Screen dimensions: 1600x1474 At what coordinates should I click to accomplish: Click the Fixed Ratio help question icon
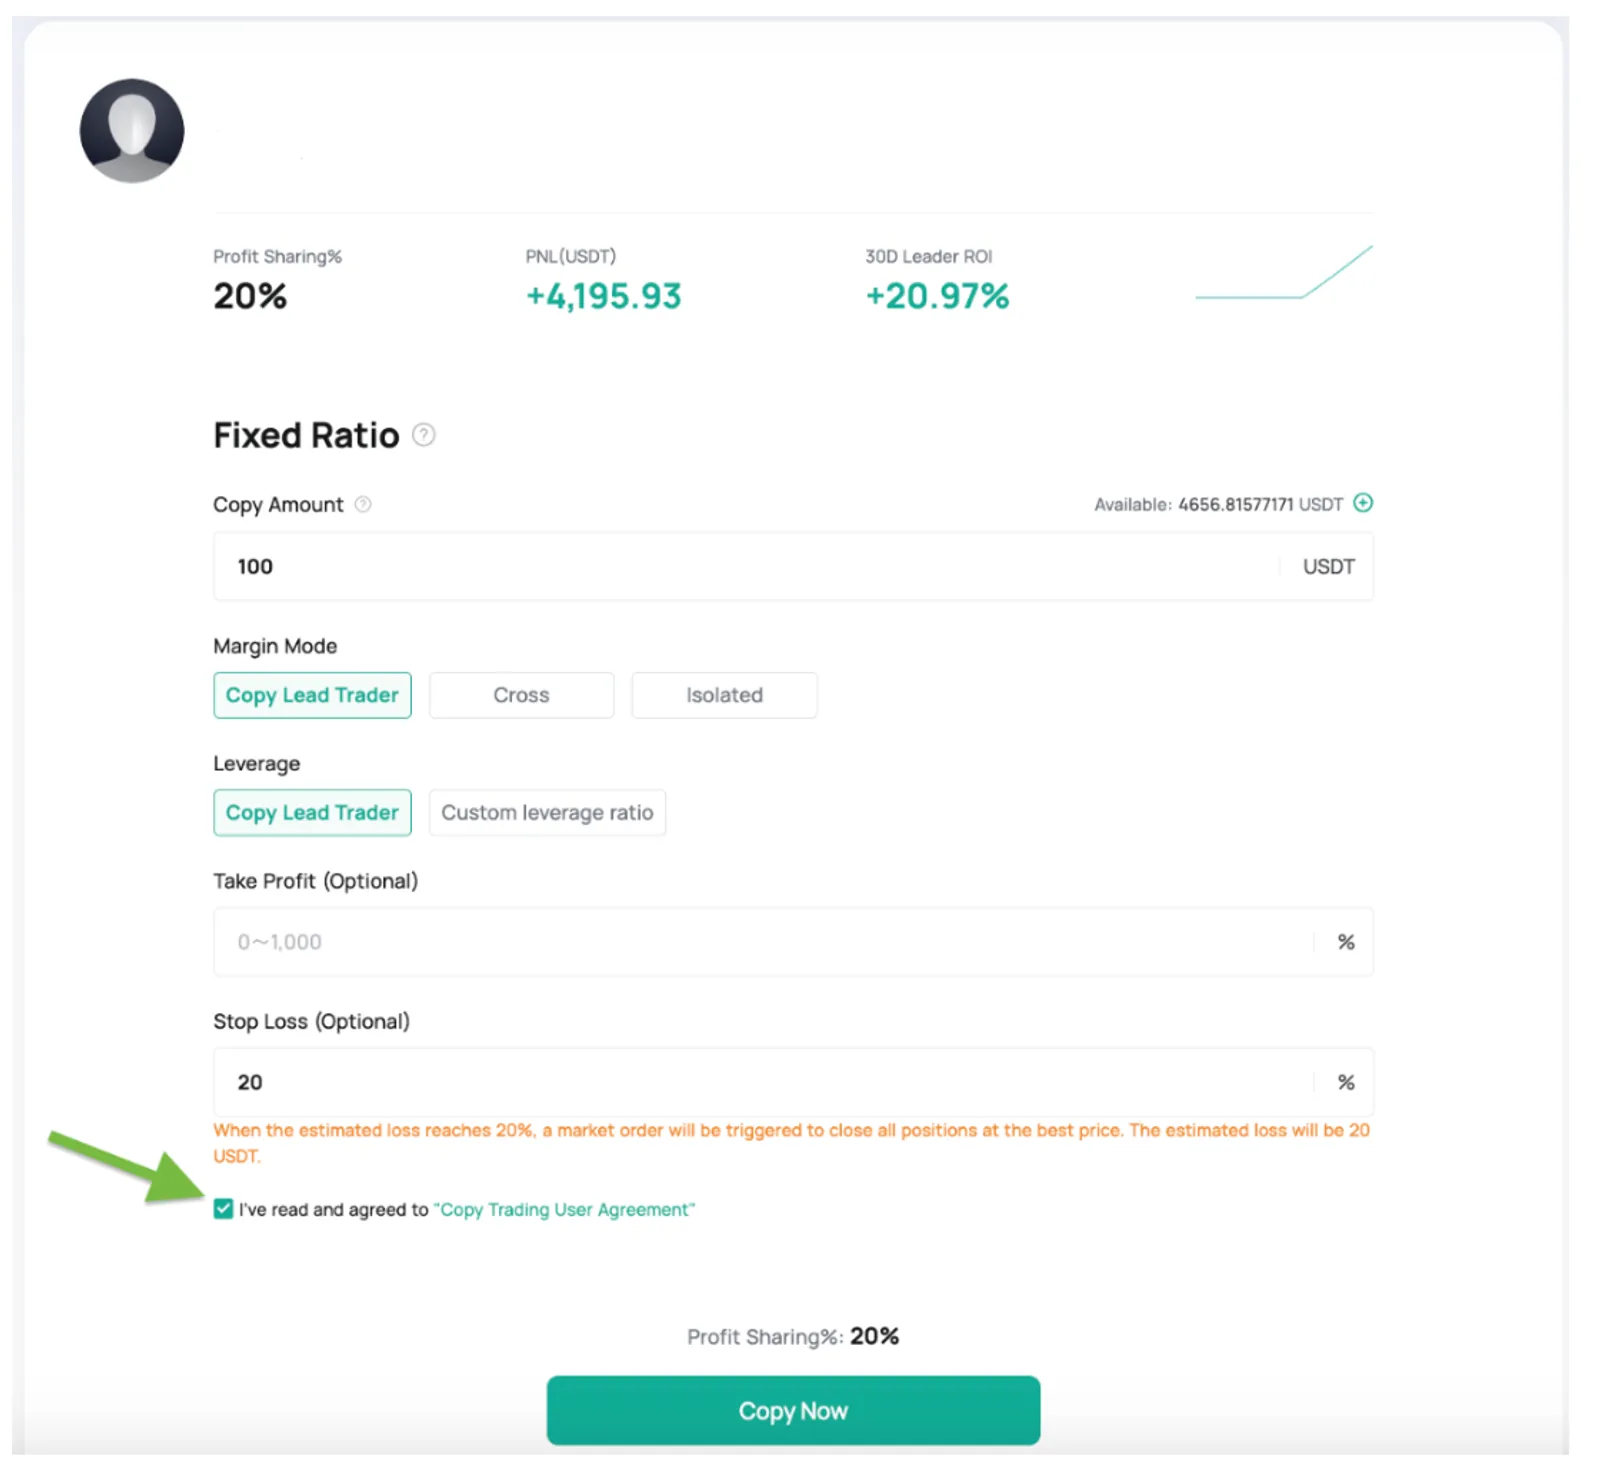(424, 435)
